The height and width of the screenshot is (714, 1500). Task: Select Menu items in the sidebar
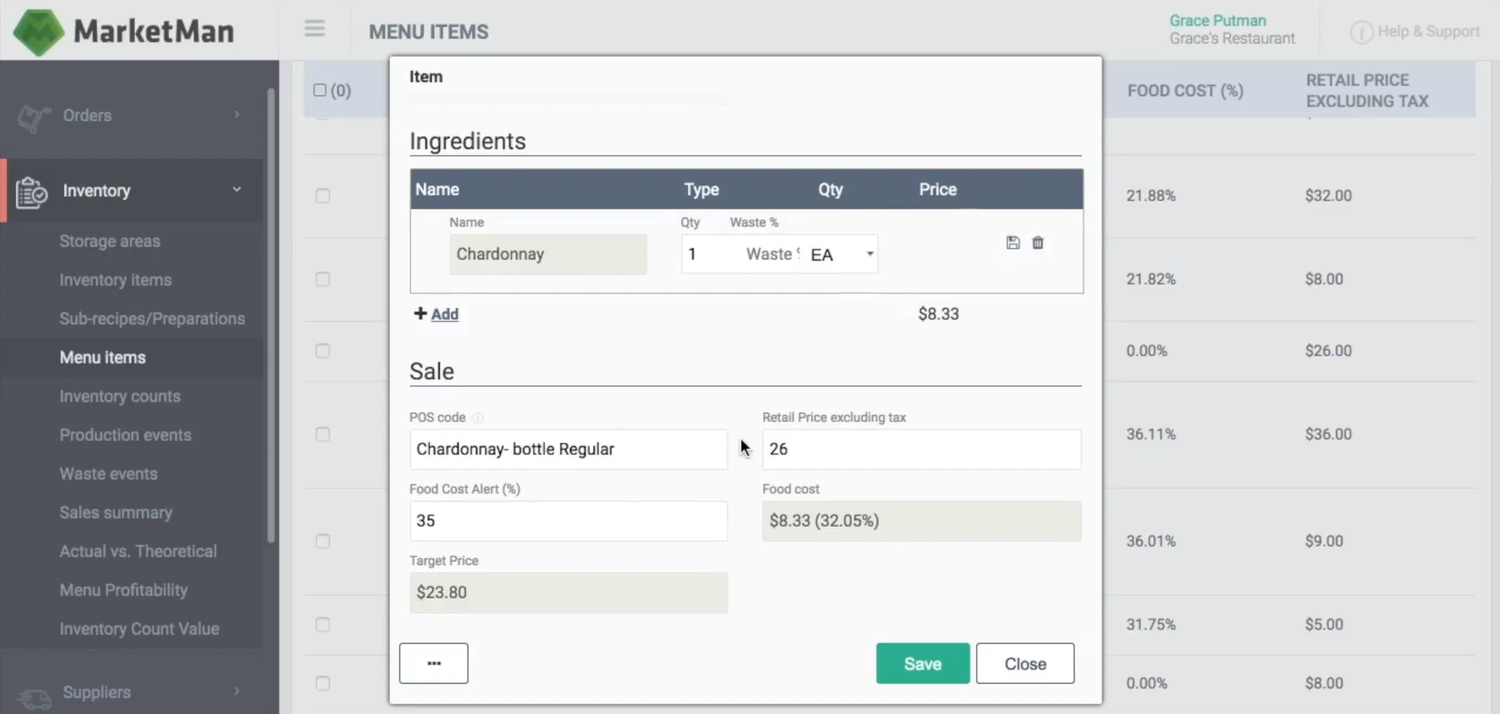102,357
